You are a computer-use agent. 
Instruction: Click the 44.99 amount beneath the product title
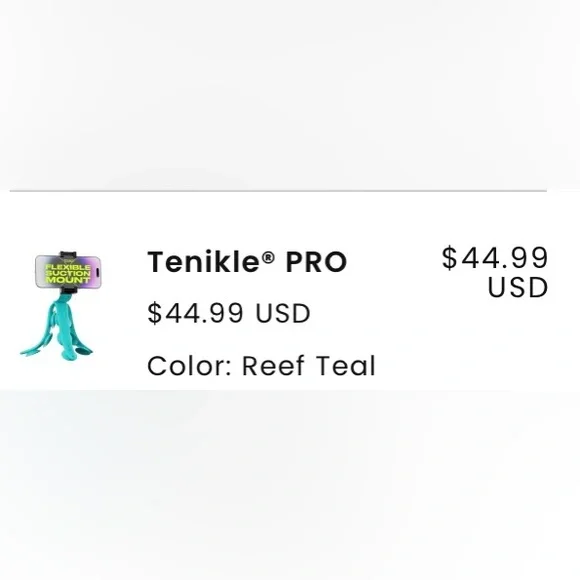coord(205,313)
